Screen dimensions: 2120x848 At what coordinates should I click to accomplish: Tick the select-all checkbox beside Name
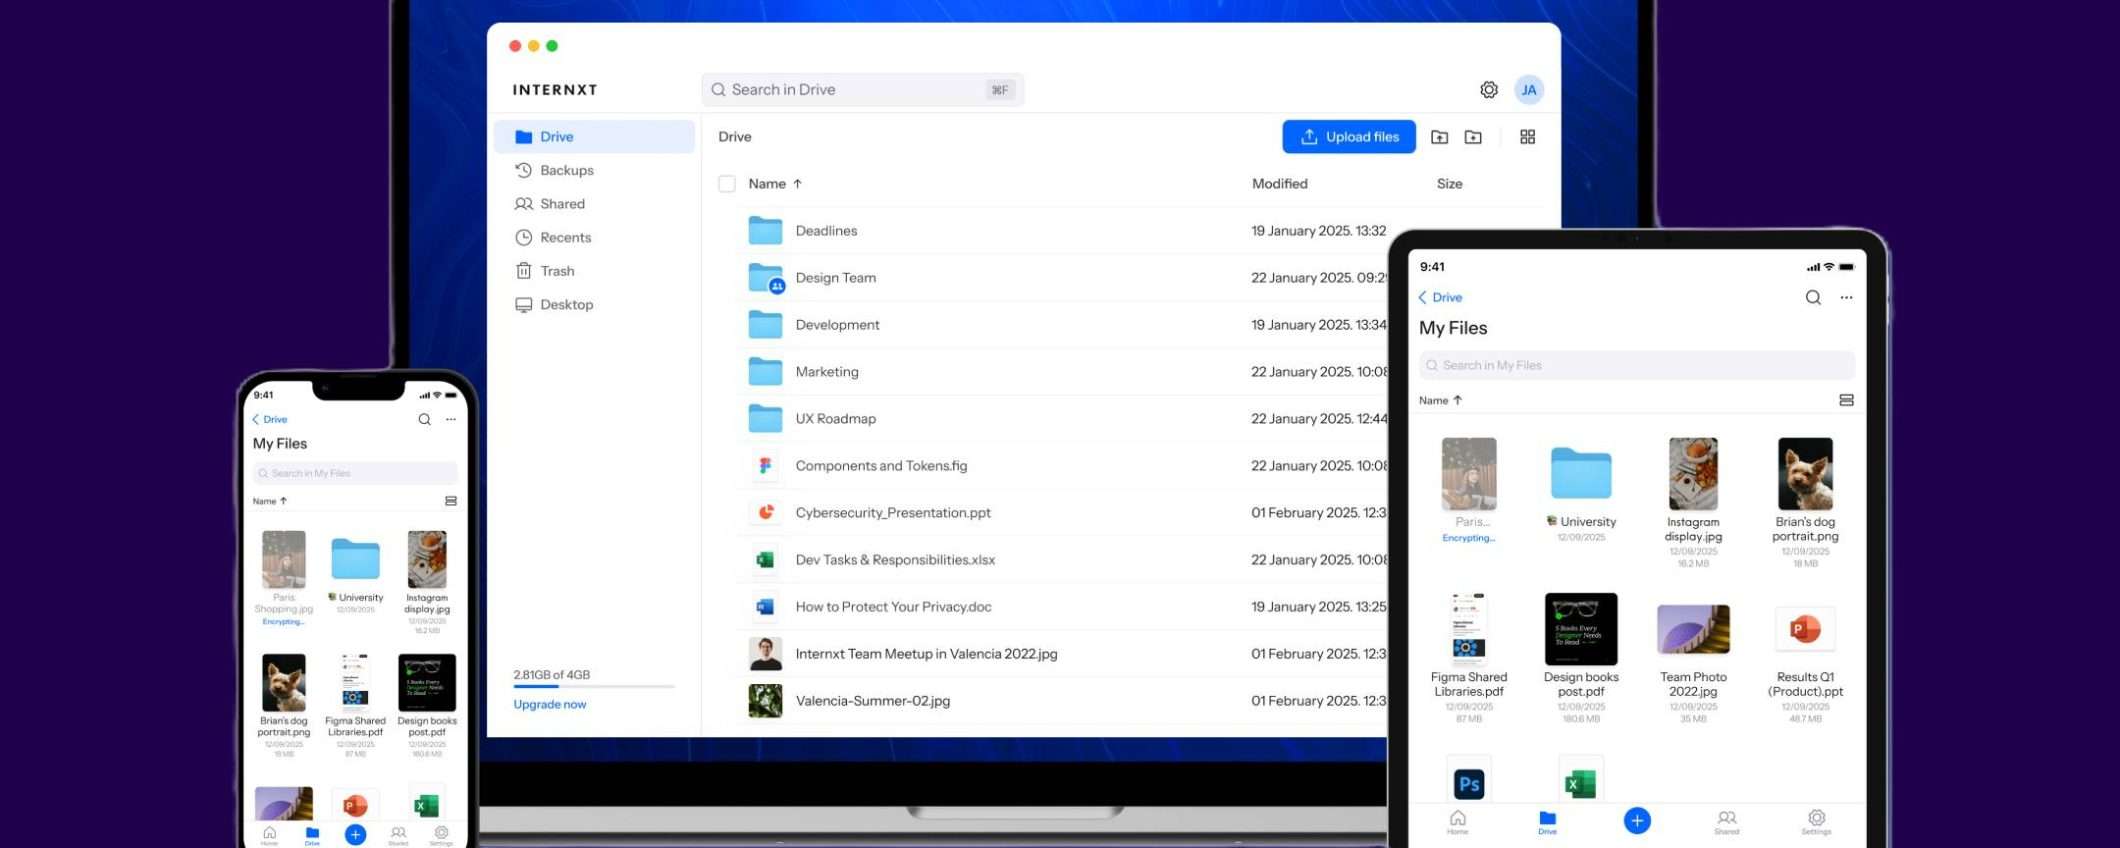(727, 184)
